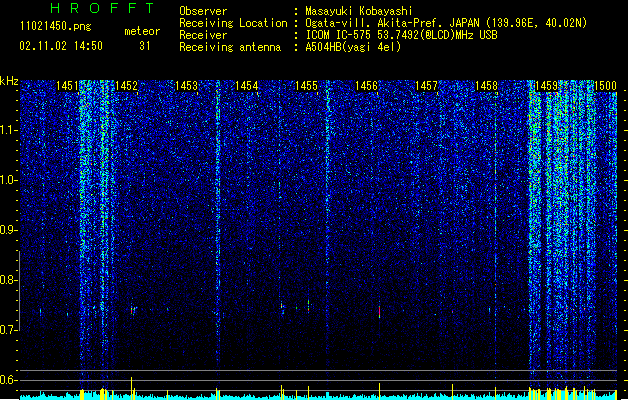Click the 1458 time marker

(x=486, y=86)
